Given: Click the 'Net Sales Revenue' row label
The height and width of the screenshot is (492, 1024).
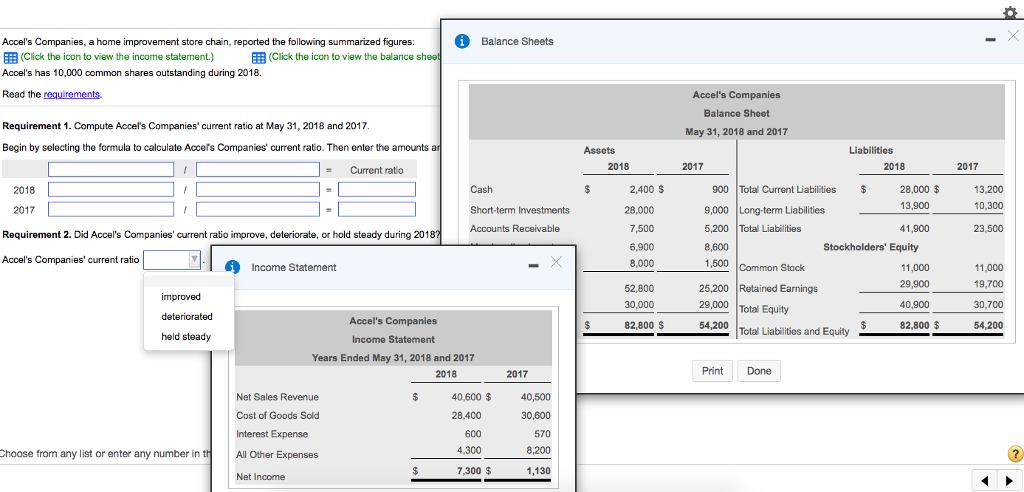Looking at the screenshot, I should pyautogui.click(x=278, y=397).
